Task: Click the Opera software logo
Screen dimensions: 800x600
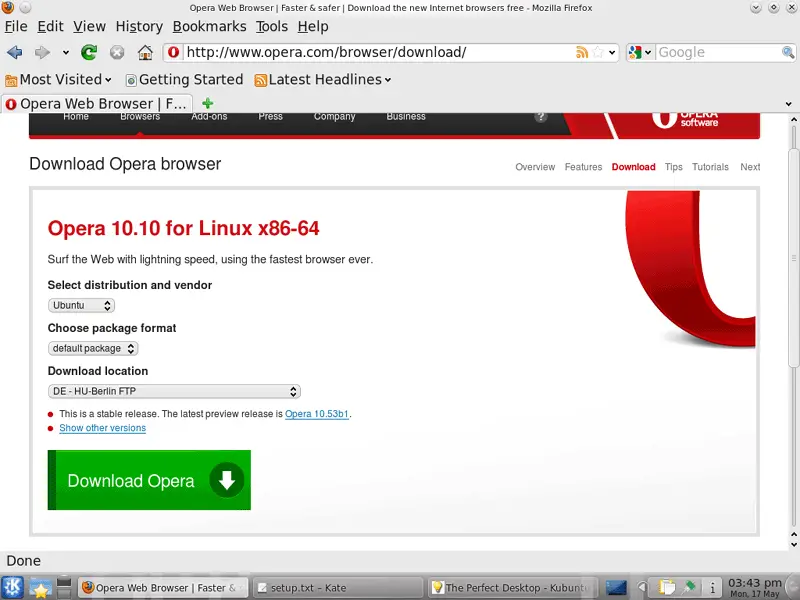Action: pos(685,120)
